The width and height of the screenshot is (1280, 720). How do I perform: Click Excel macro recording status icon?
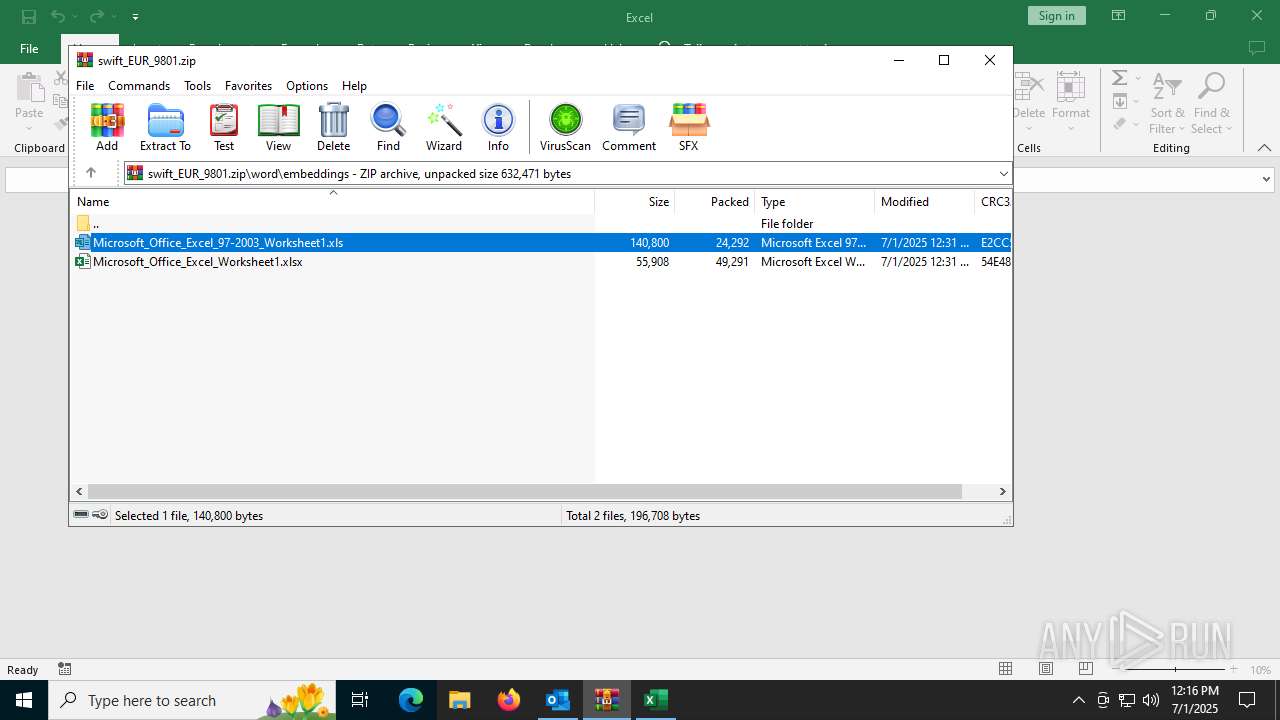pos(65,669)
